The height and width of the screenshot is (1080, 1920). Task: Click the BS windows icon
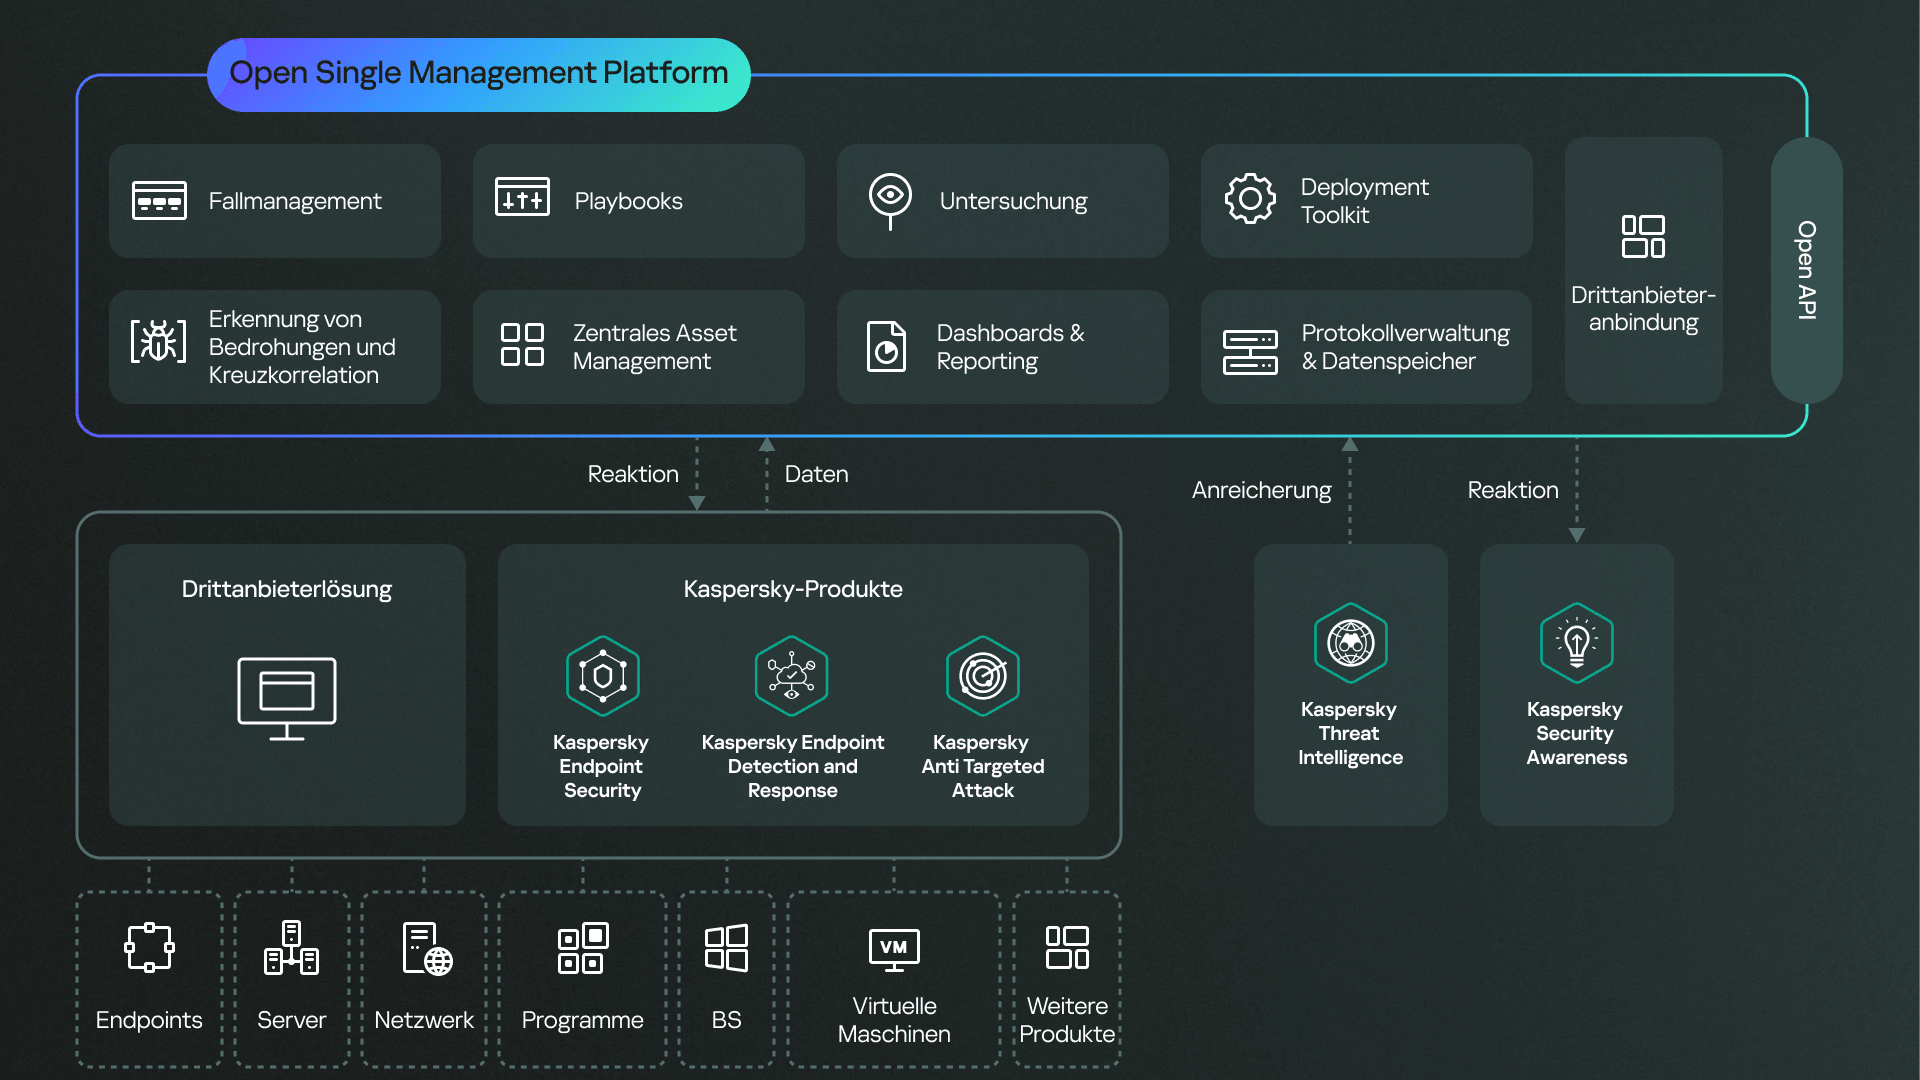point(726,947)
